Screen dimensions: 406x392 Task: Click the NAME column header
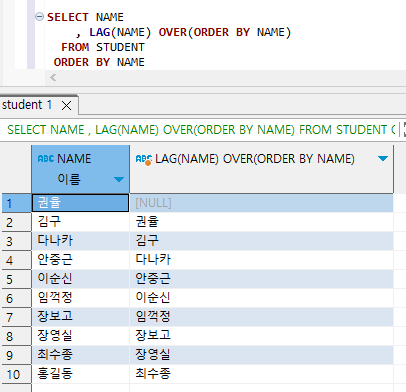(x=80, y=169)
